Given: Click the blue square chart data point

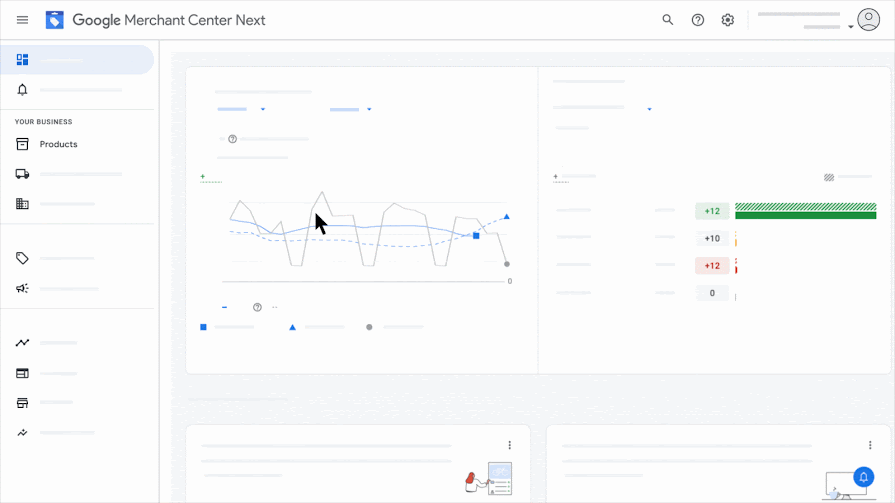Looking at the screenshot, I should pyautogui.click(x=476, y=235).
